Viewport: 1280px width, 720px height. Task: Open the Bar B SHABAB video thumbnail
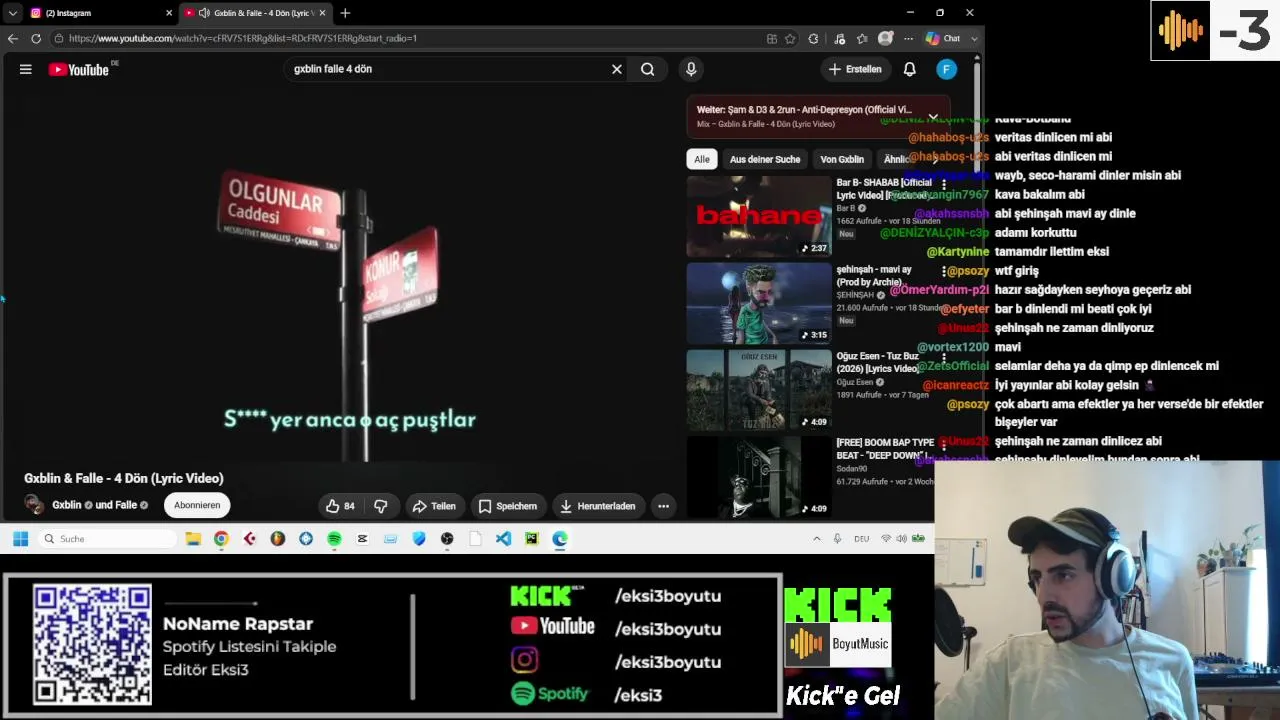(759, 217)
